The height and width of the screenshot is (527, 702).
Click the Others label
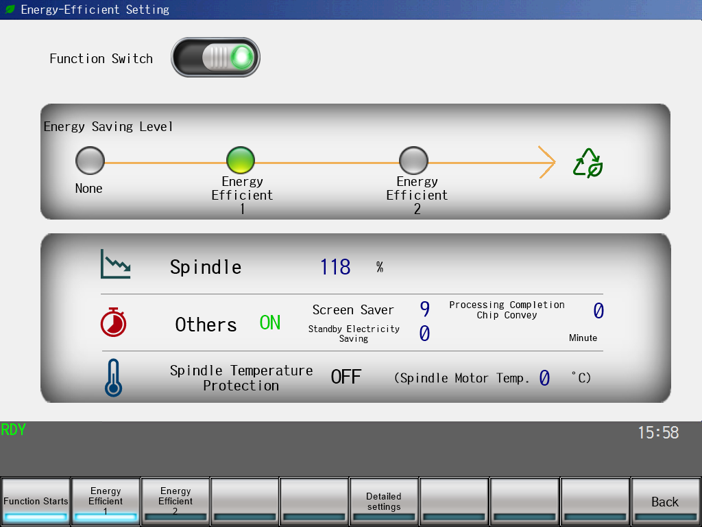205,325
